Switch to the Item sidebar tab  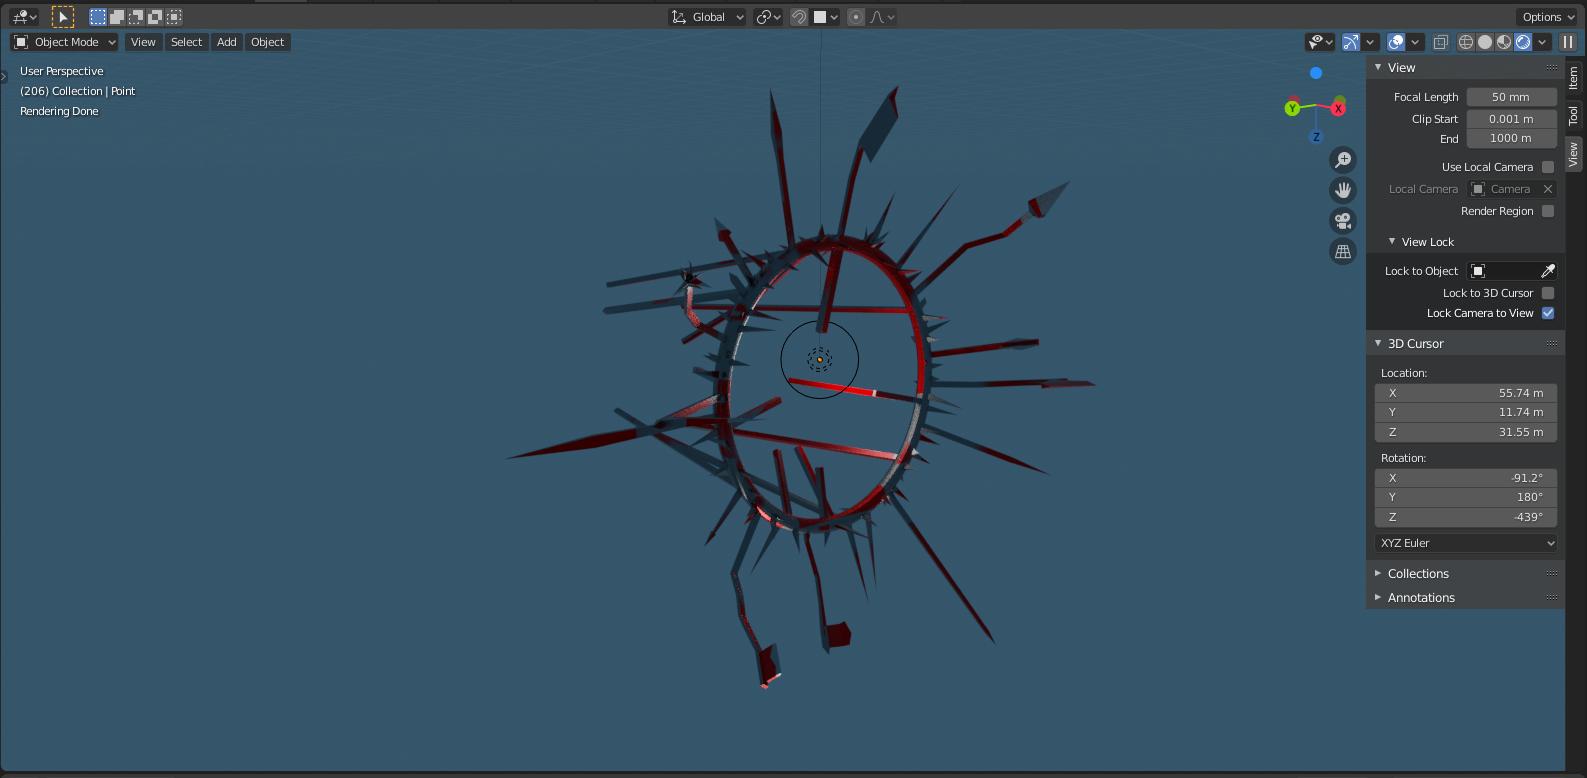tap(1574, 78)
